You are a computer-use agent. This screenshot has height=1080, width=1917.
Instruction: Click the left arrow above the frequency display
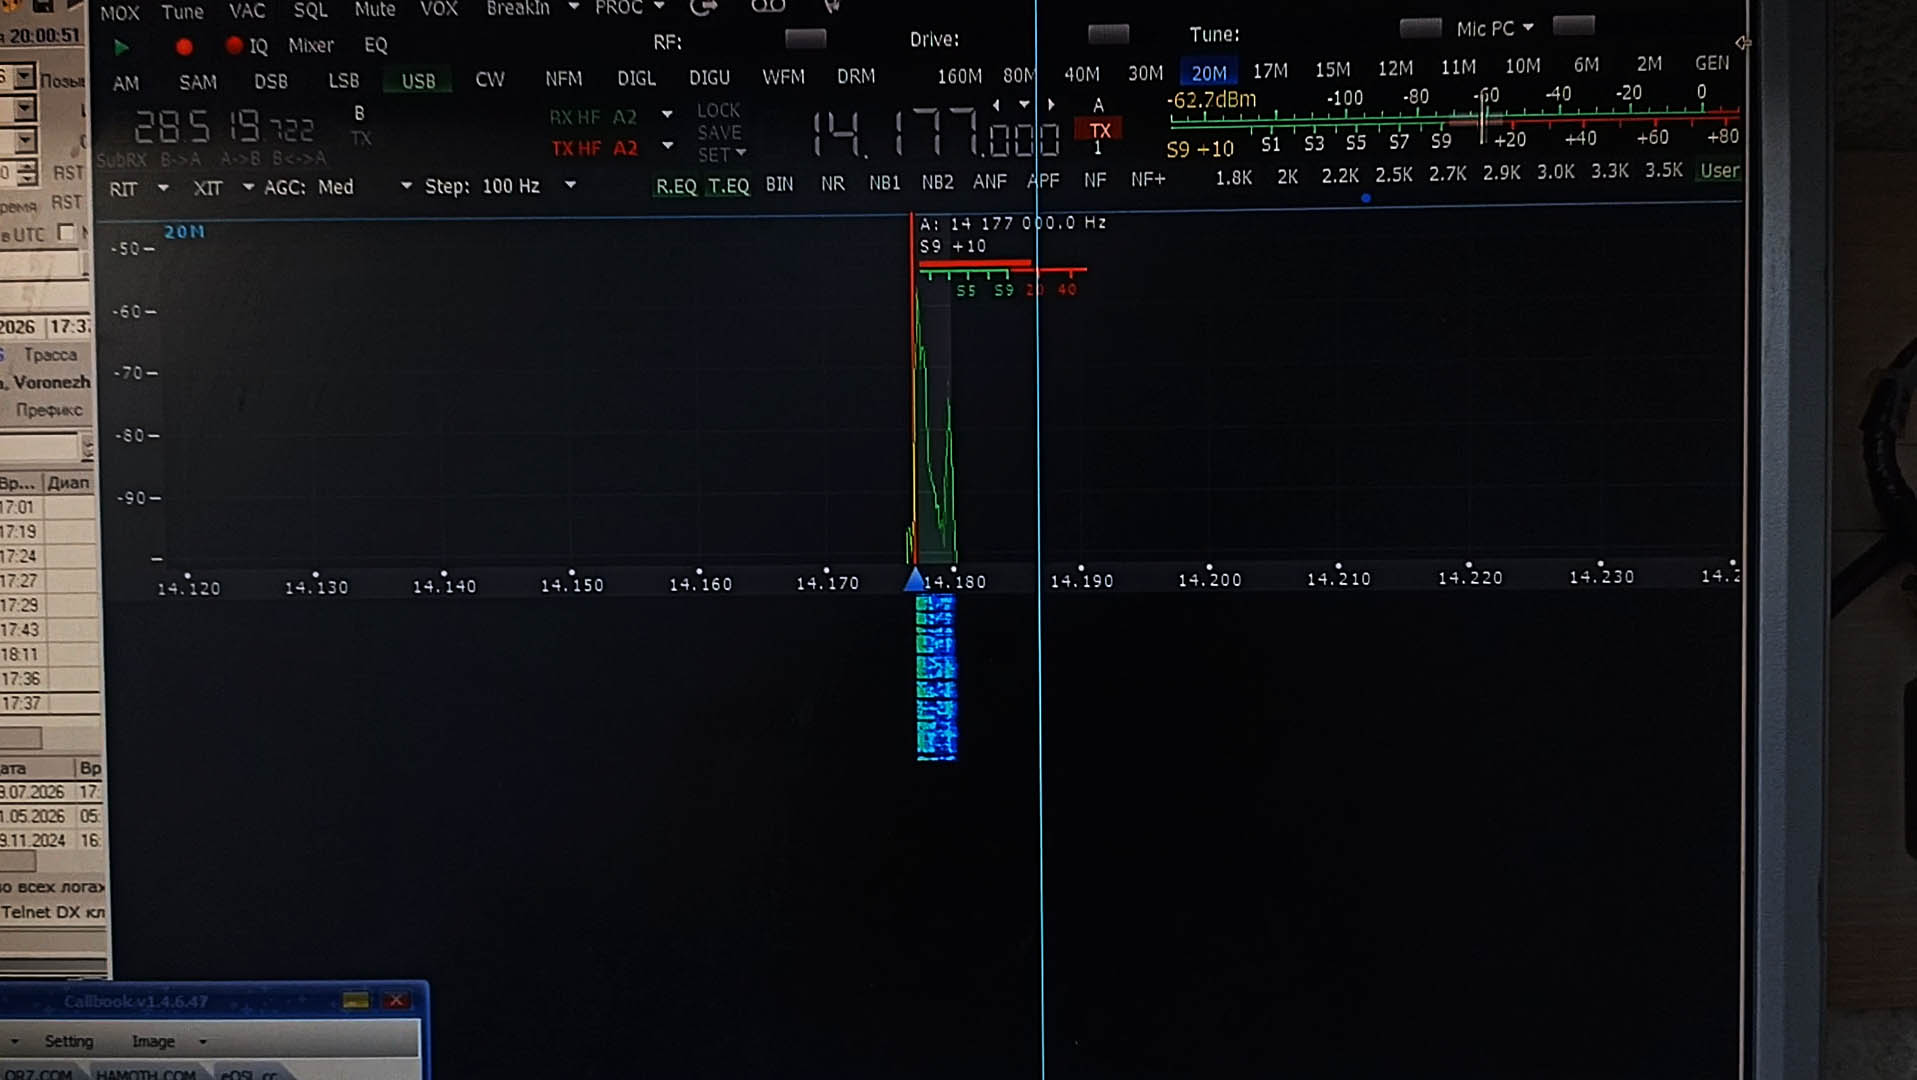tap(996, 104)
